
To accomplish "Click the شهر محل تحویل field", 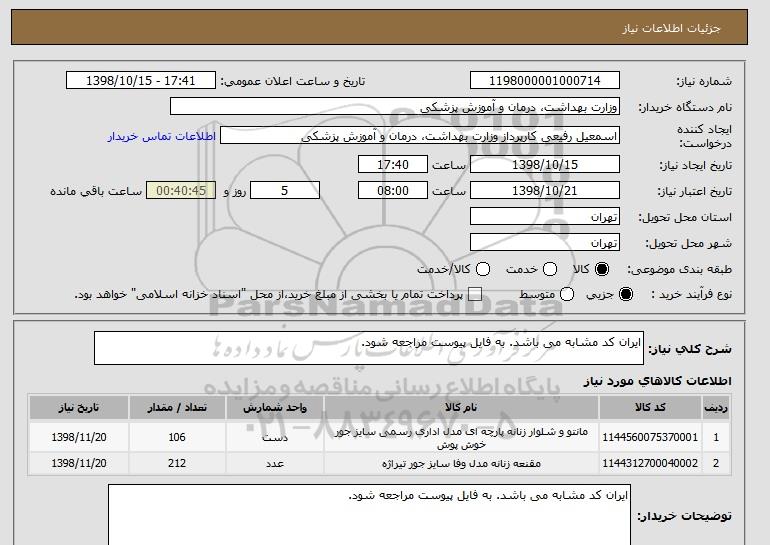I will point(545,242).
